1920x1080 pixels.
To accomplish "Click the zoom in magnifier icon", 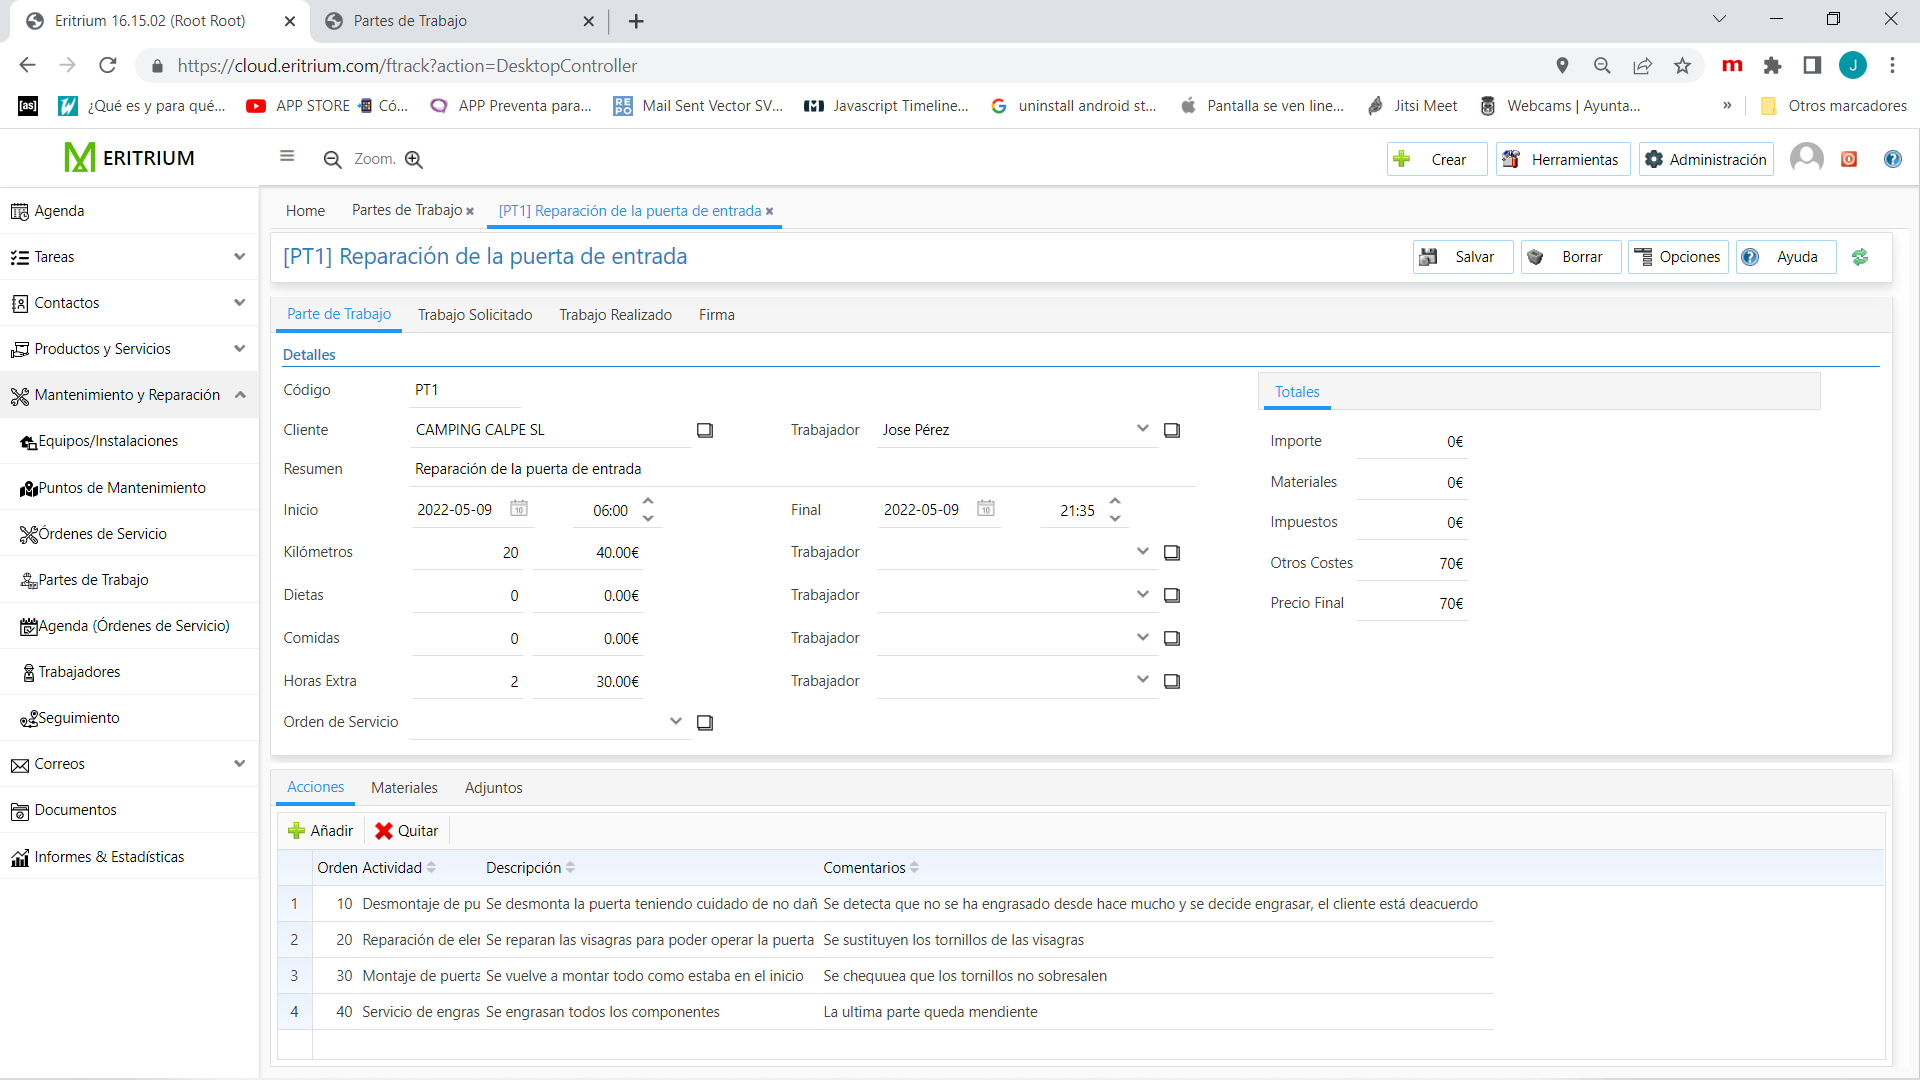I will click(414, 159).
